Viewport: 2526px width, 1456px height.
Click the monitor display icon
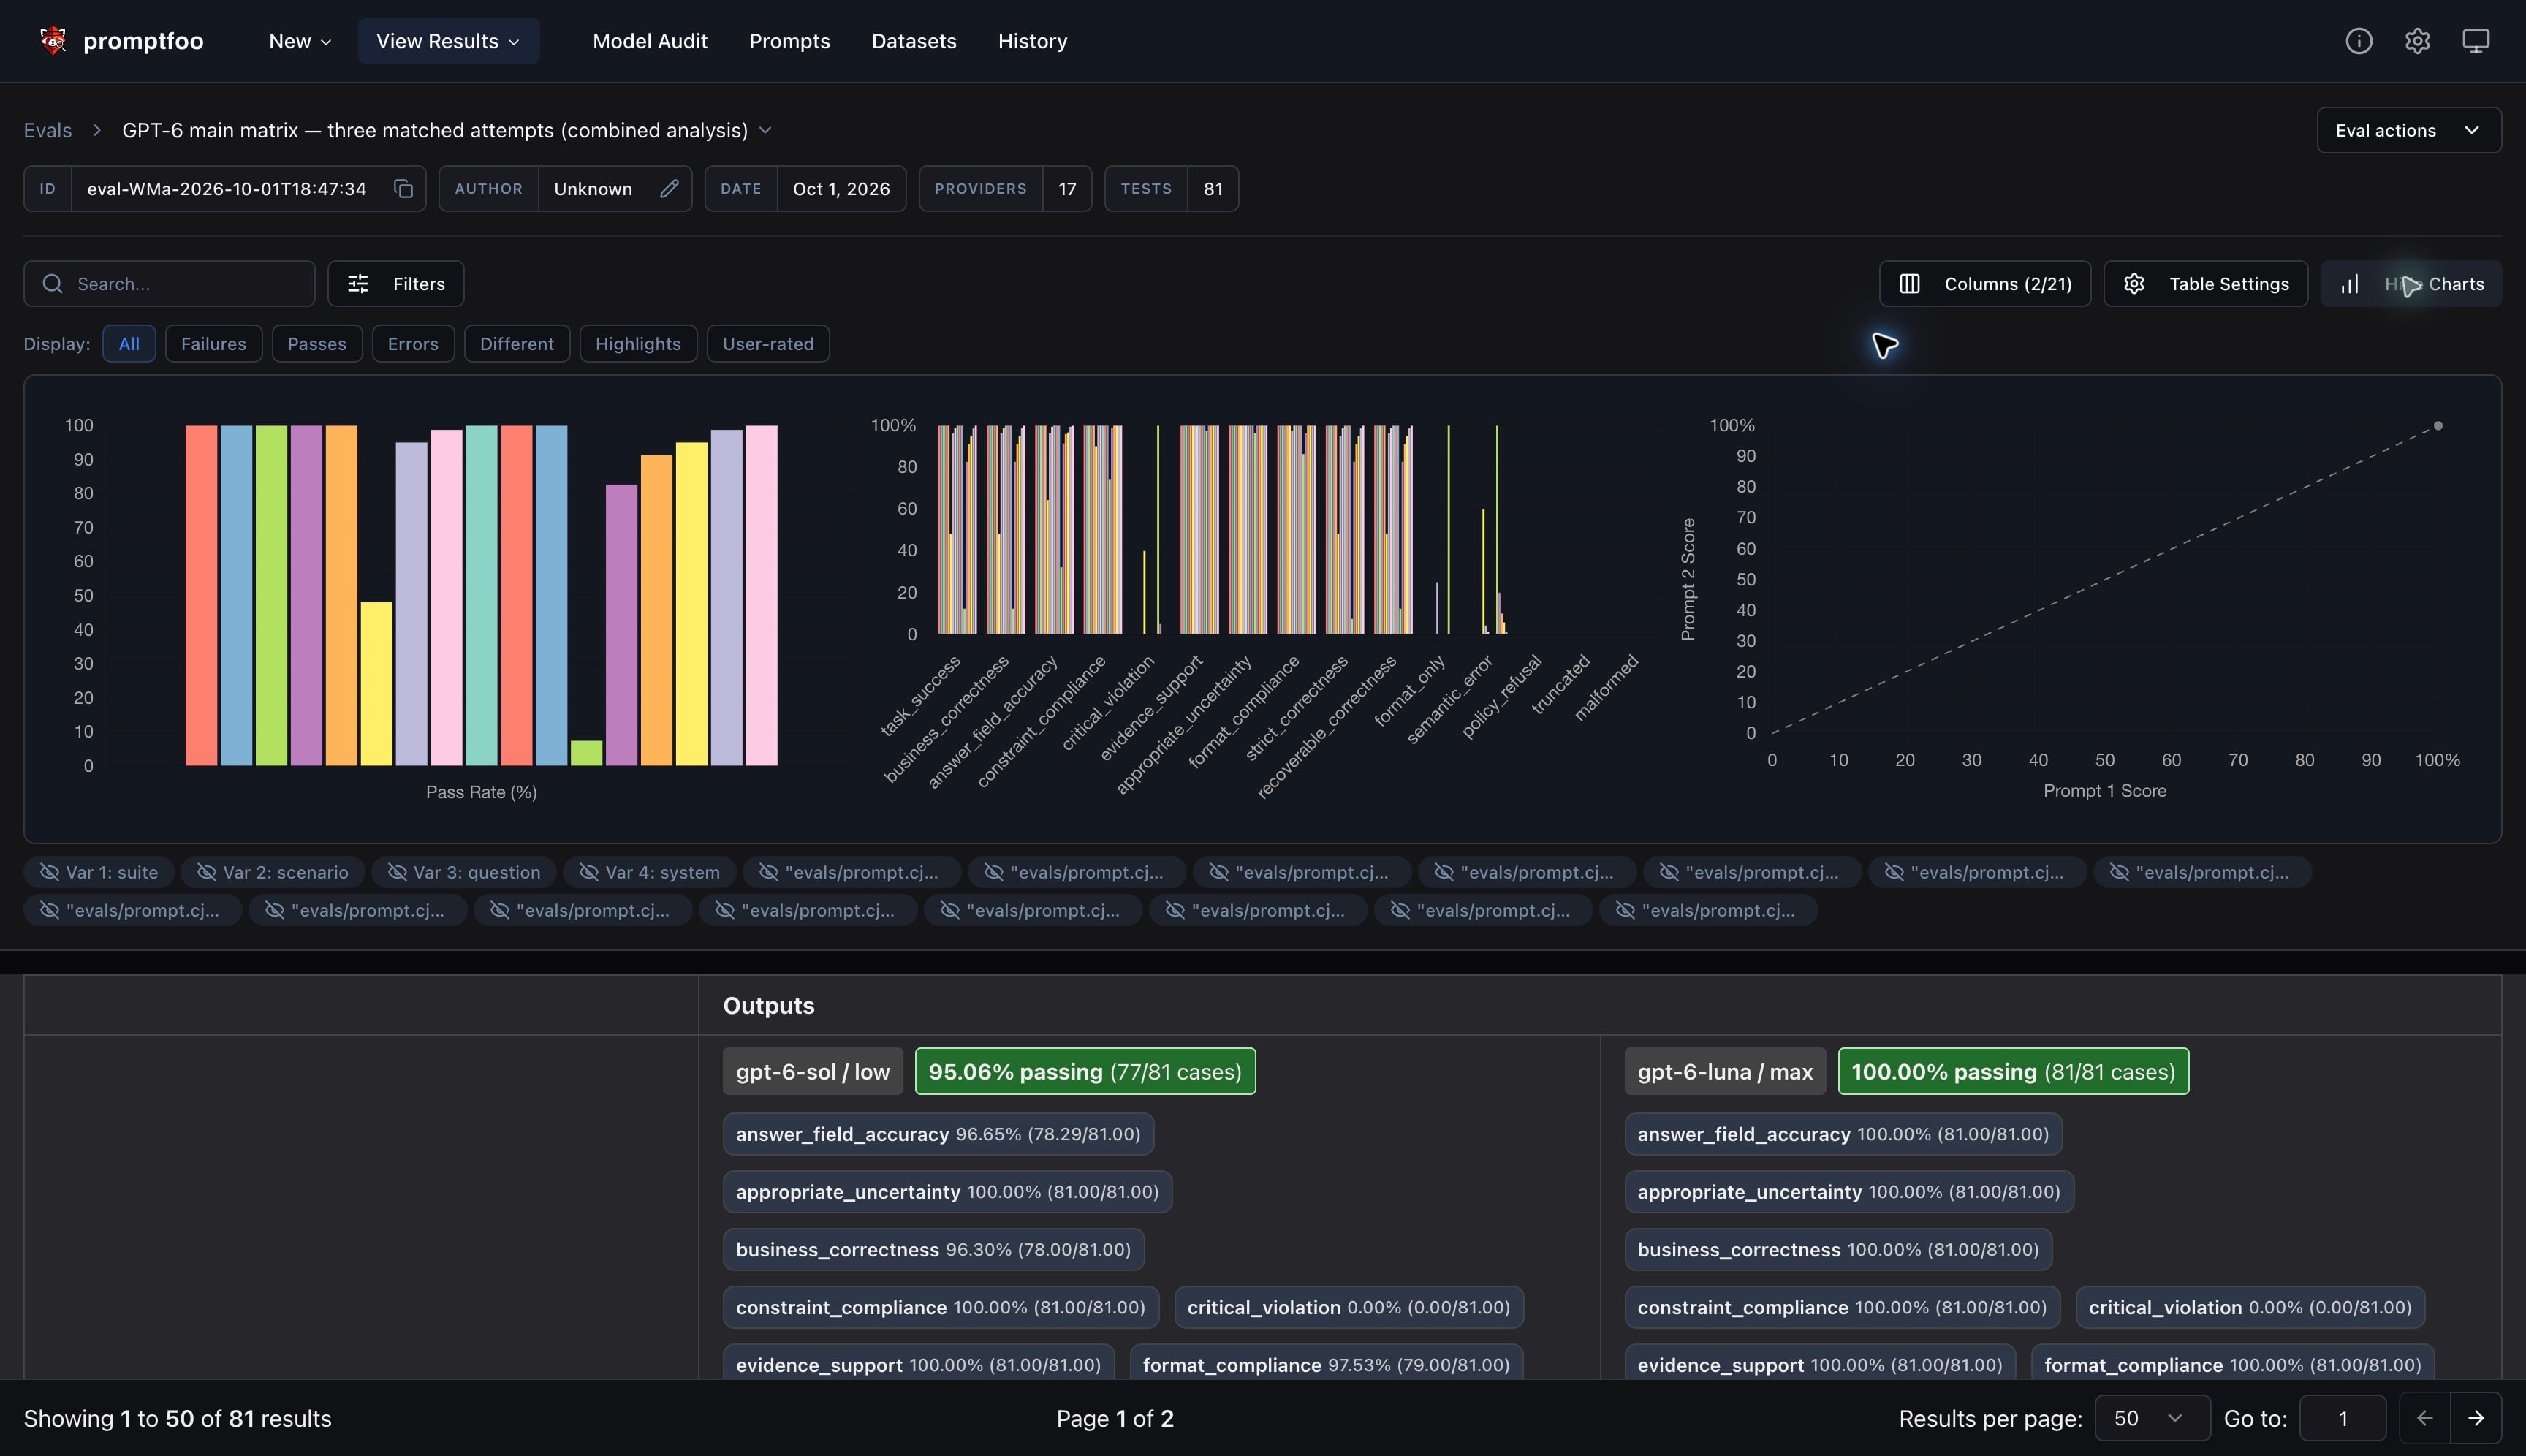pyautogui.click(x=2475, y=41)
